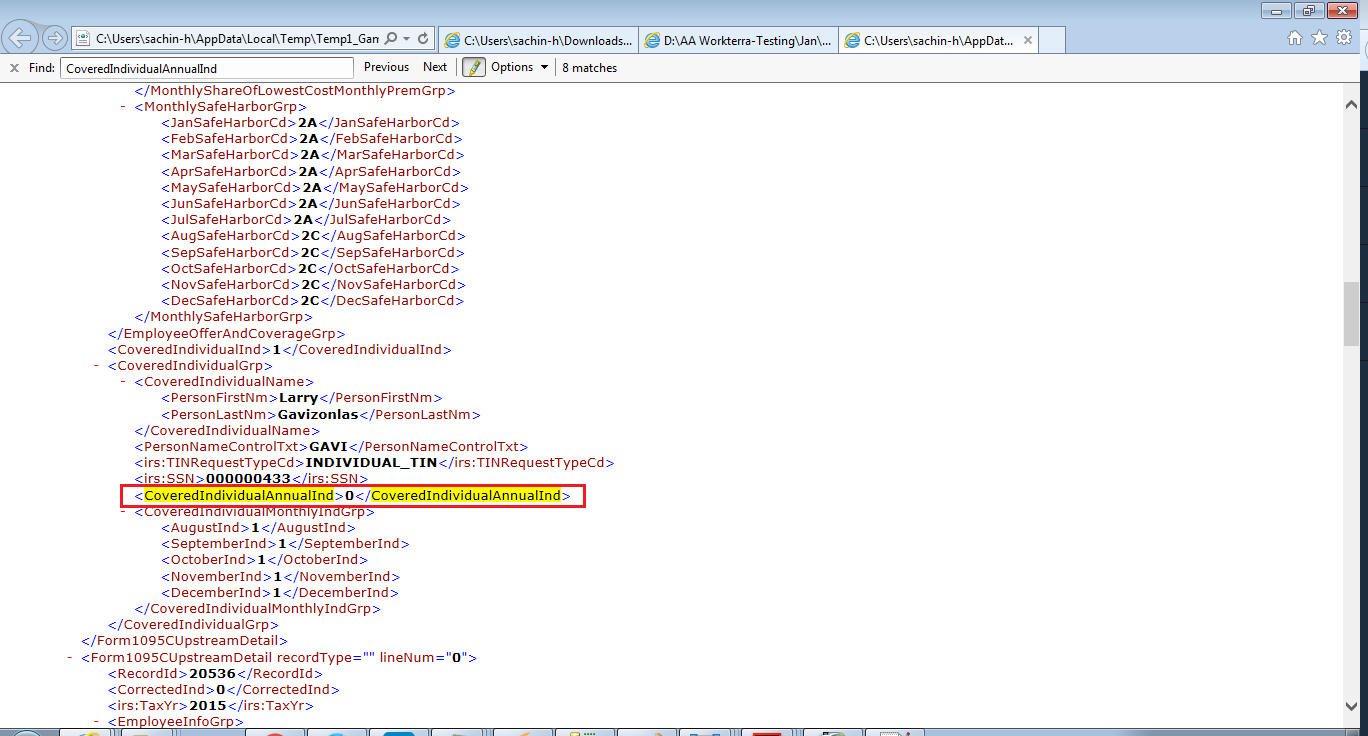Screen dimensions: 1368x736
Task: Click Previous in the Find bar
Action: [386, 67]
